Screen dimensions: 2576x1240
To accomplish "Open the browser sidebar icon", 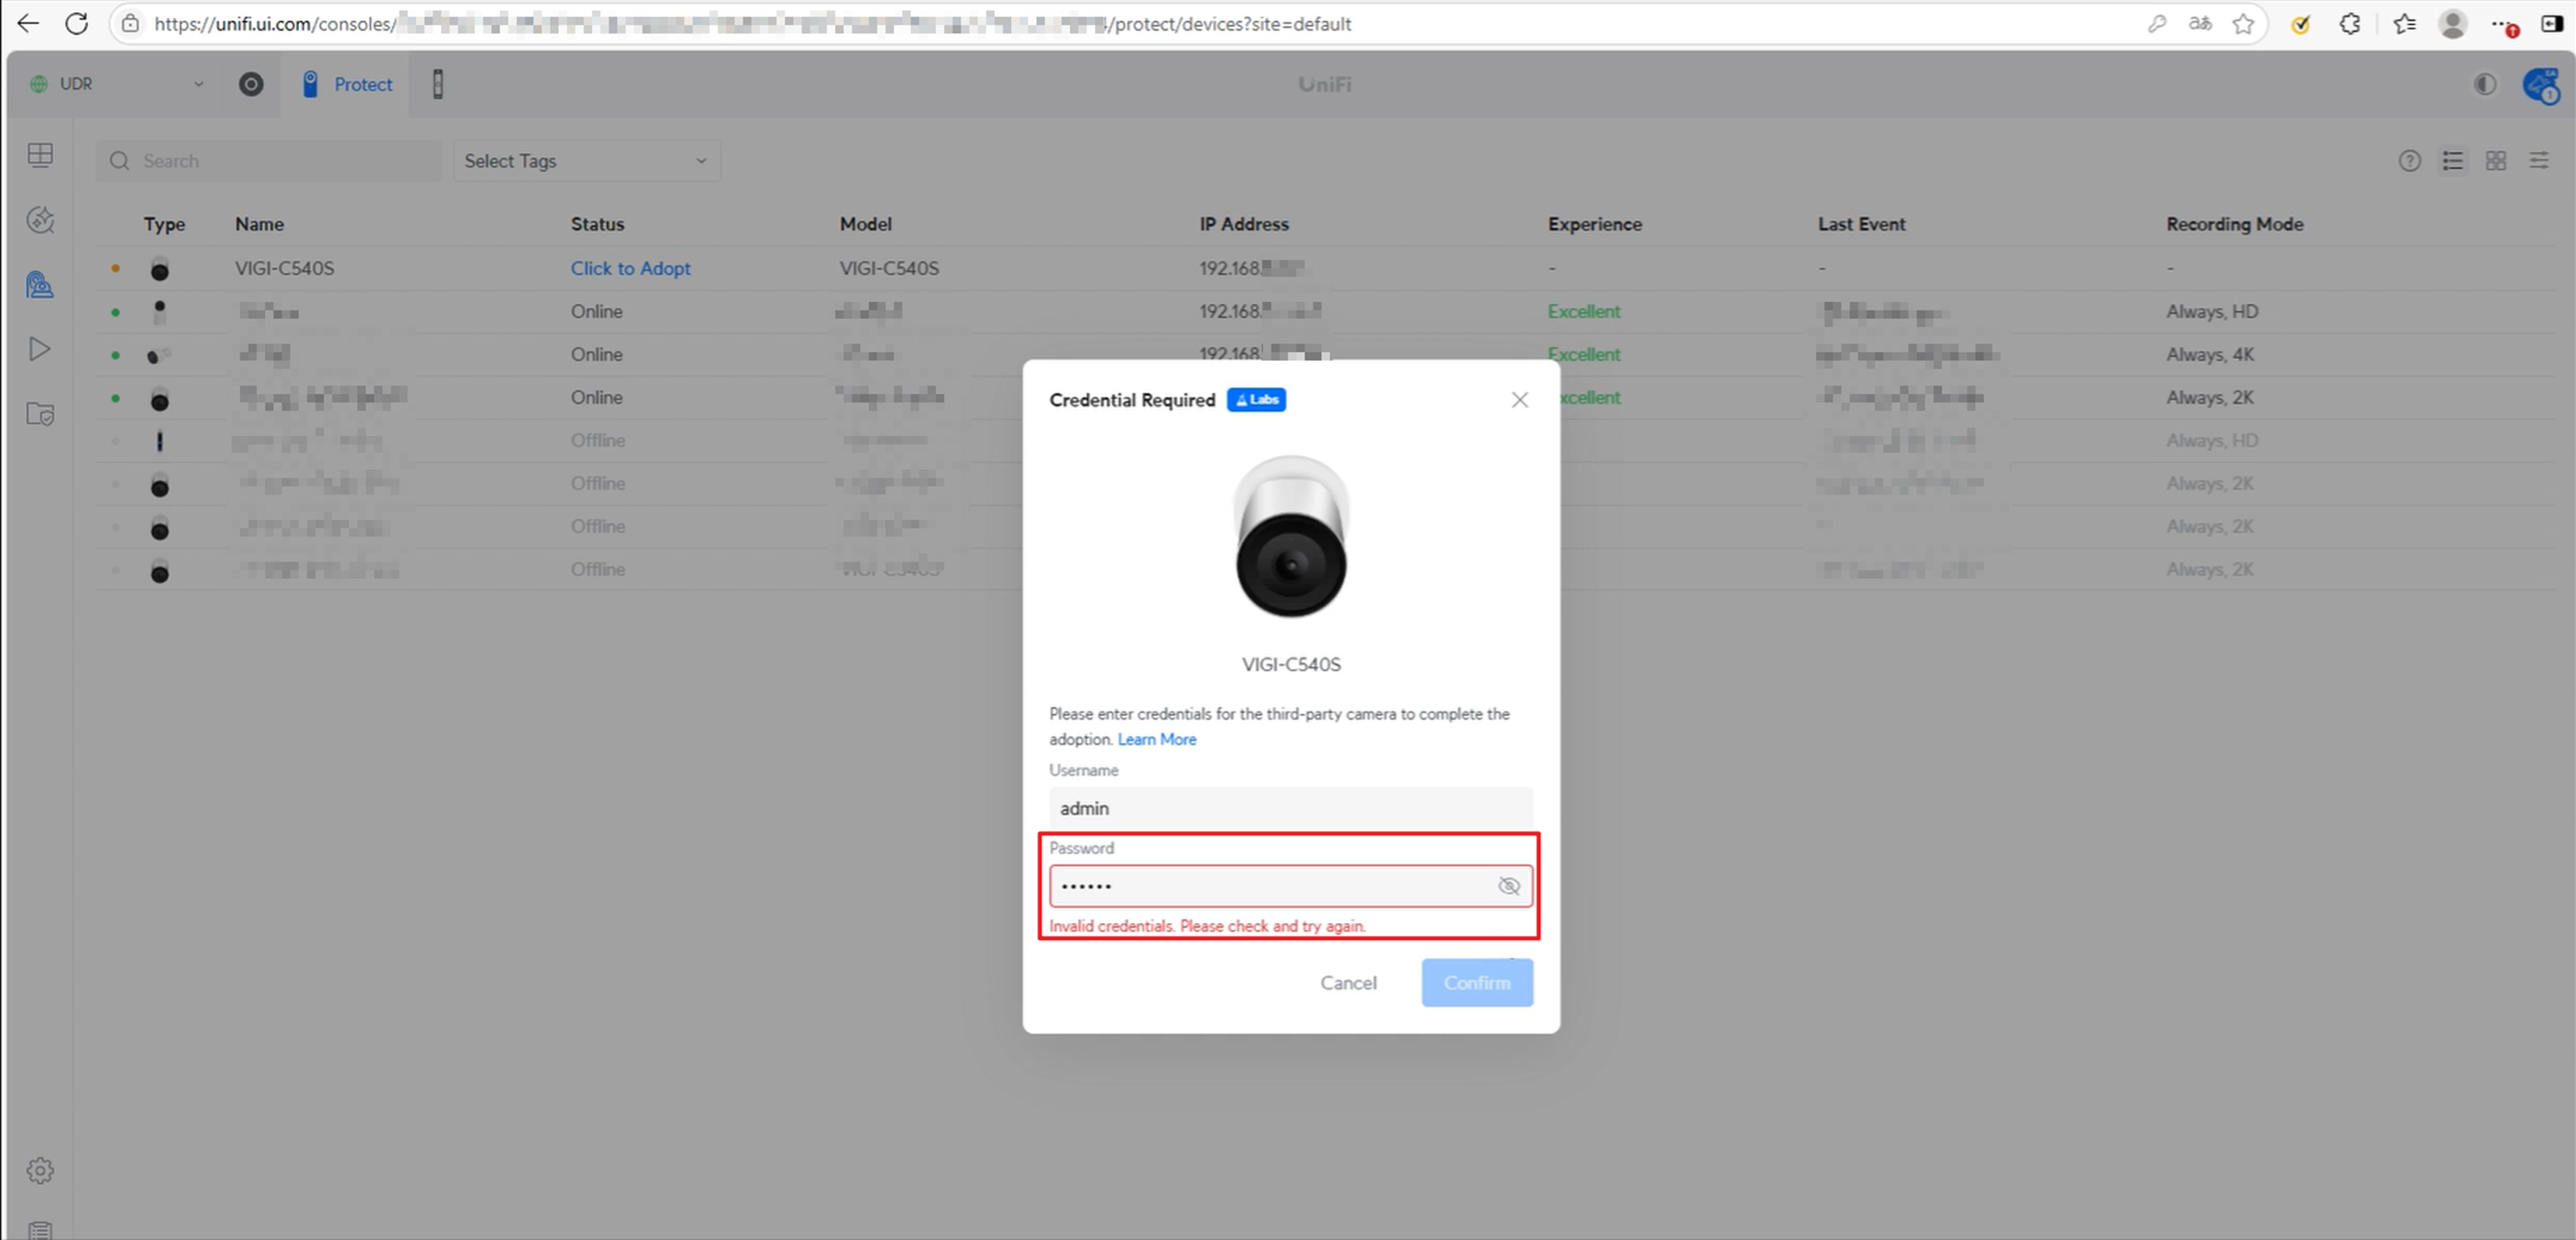I will pos(2551,23).
